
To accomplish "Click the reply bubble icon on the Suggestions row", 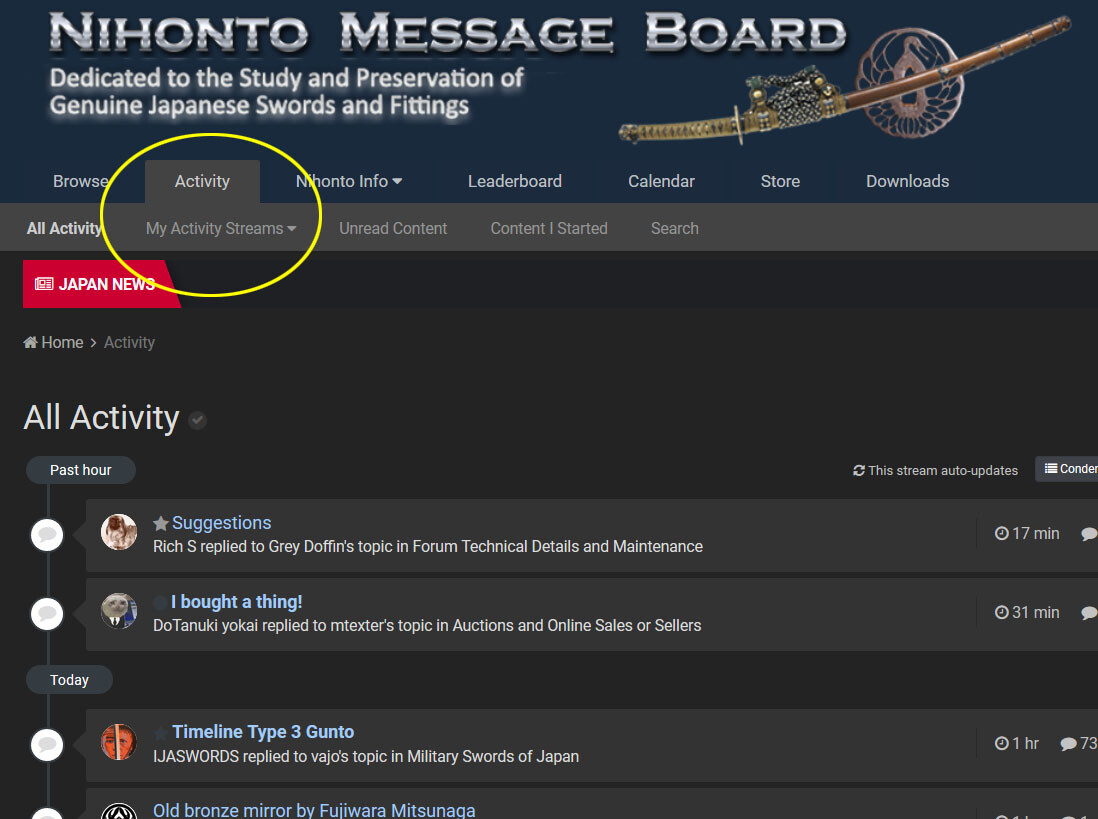I will point(1089,534).
